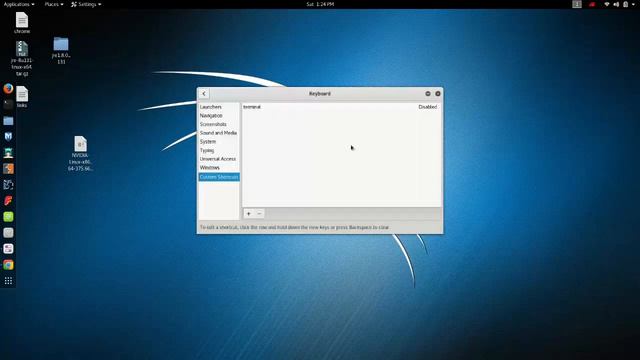Open the white and pink dock application

[8, 249]
